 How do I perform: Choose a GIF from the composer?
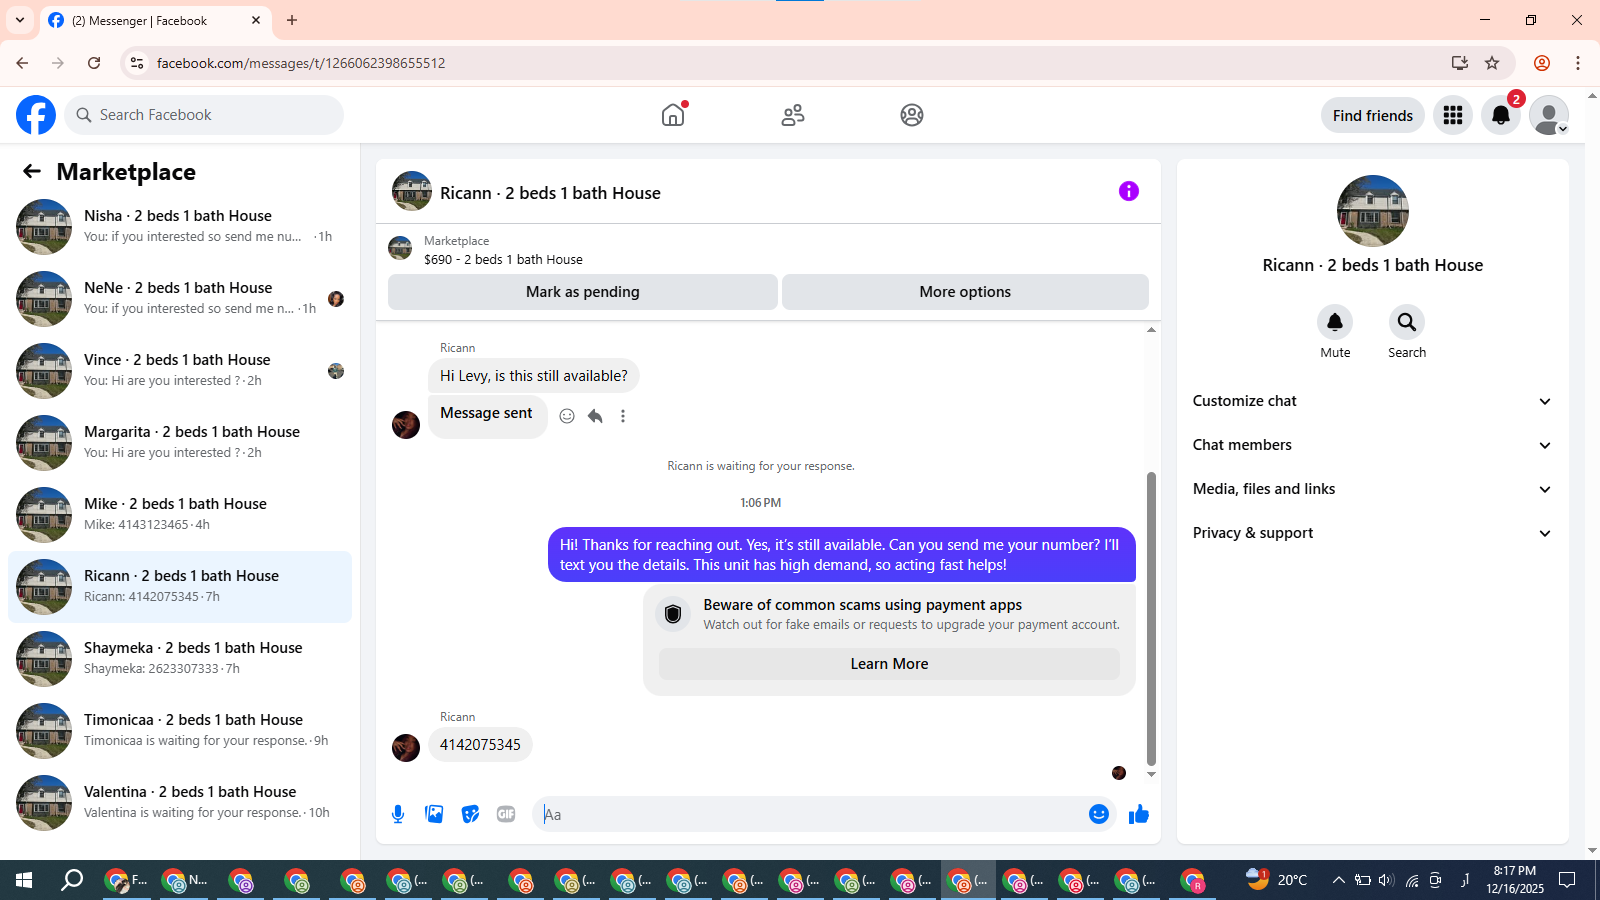(x=506, y=814)
